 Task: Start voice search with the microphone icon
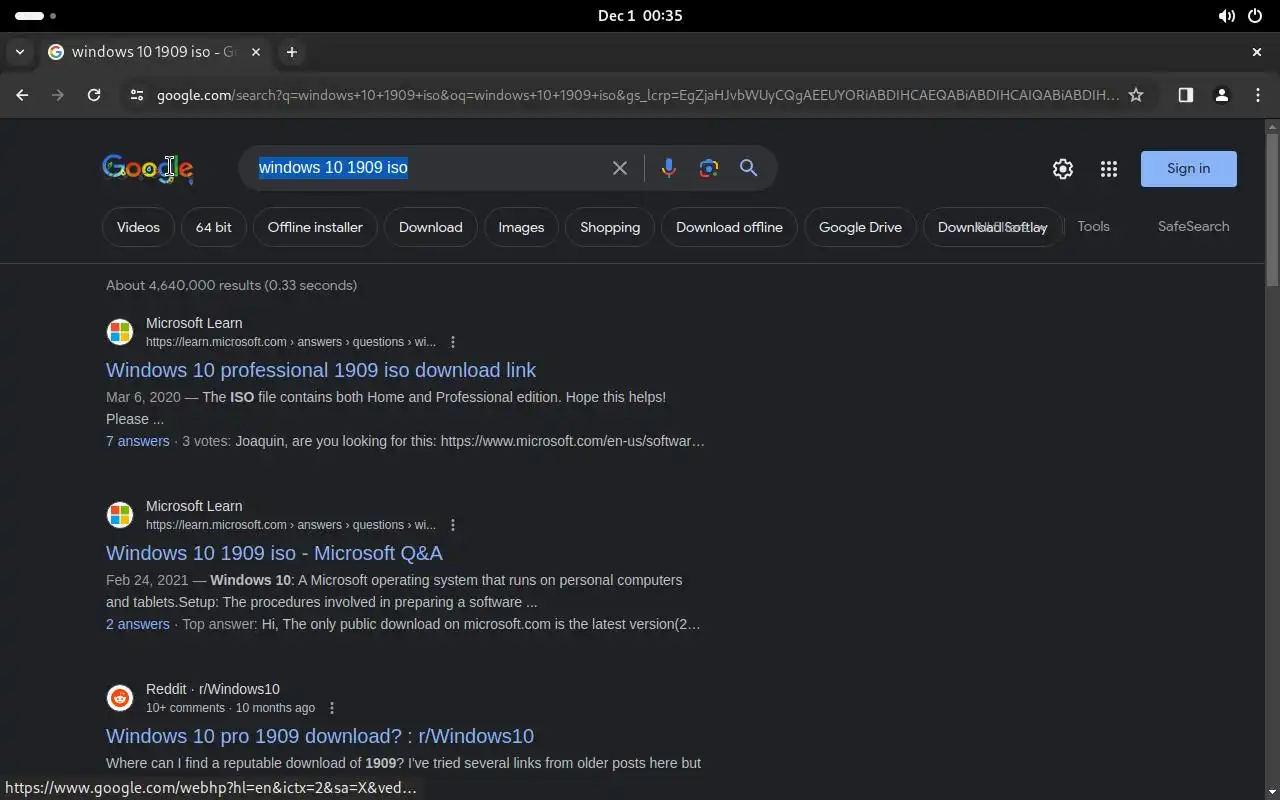click(x=669, y=168)
